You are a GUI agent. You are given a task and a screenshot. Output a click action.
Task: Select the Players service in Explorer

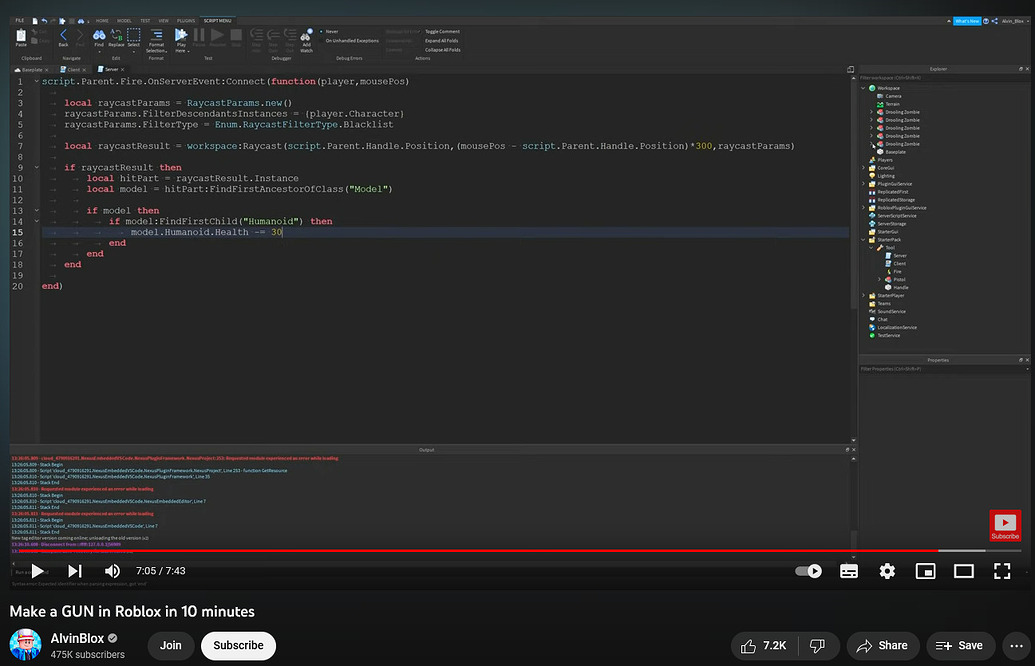coord(881,160)
